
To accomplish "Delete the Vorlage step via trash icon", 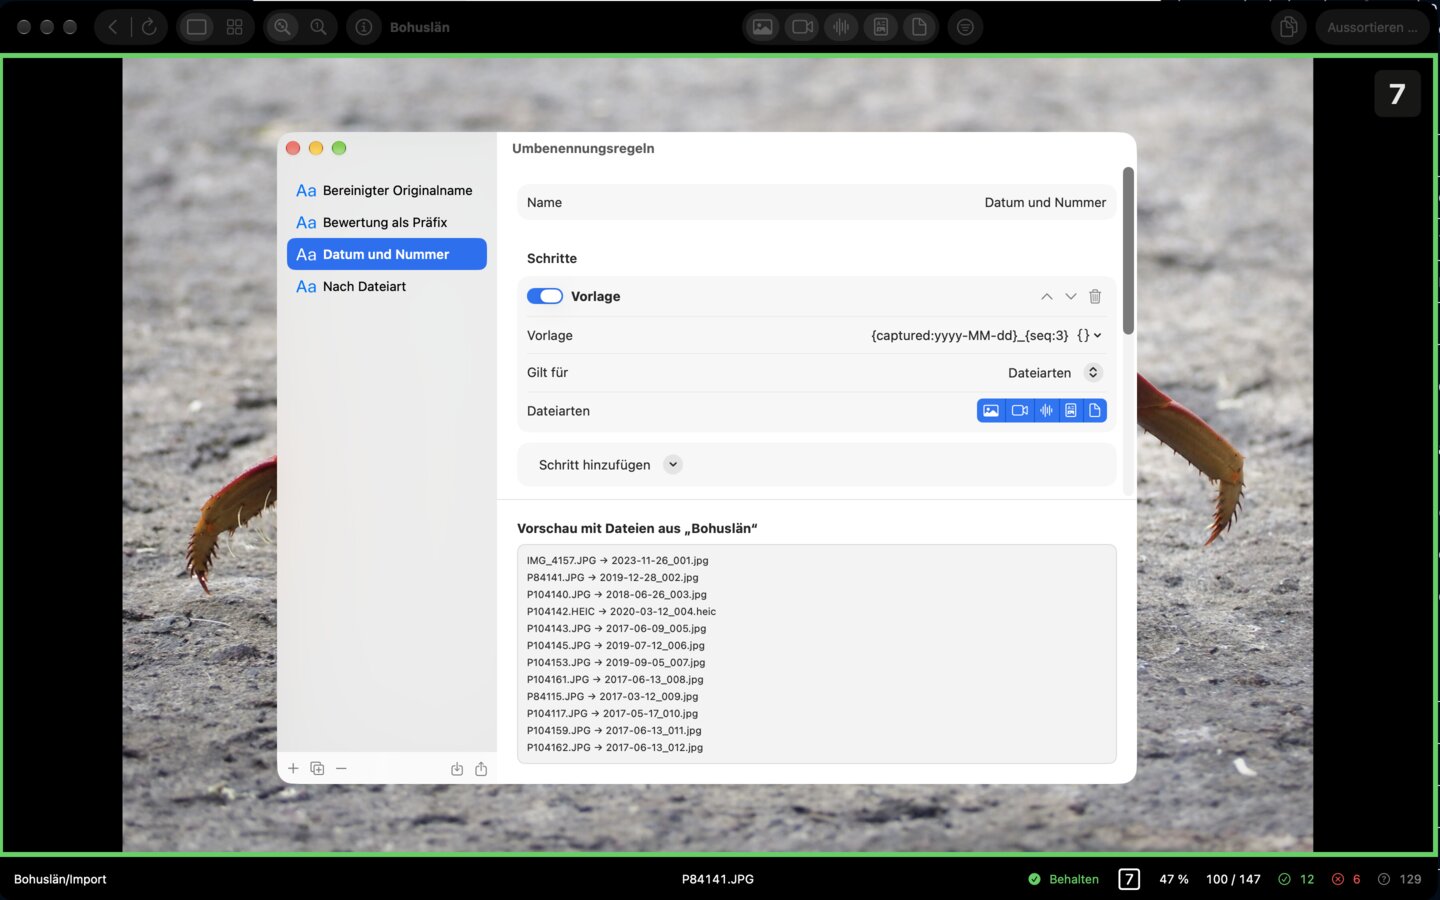I will tap(1095, 296).
